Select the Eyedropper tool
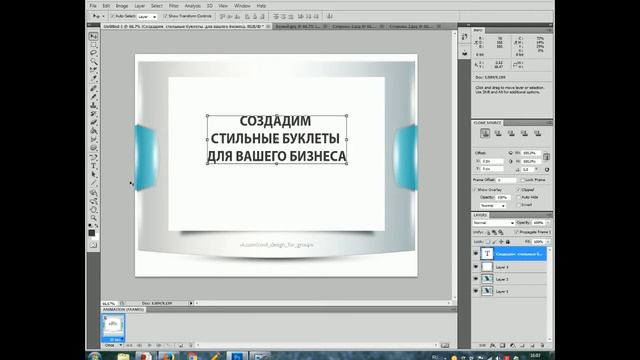 [93, 77]
